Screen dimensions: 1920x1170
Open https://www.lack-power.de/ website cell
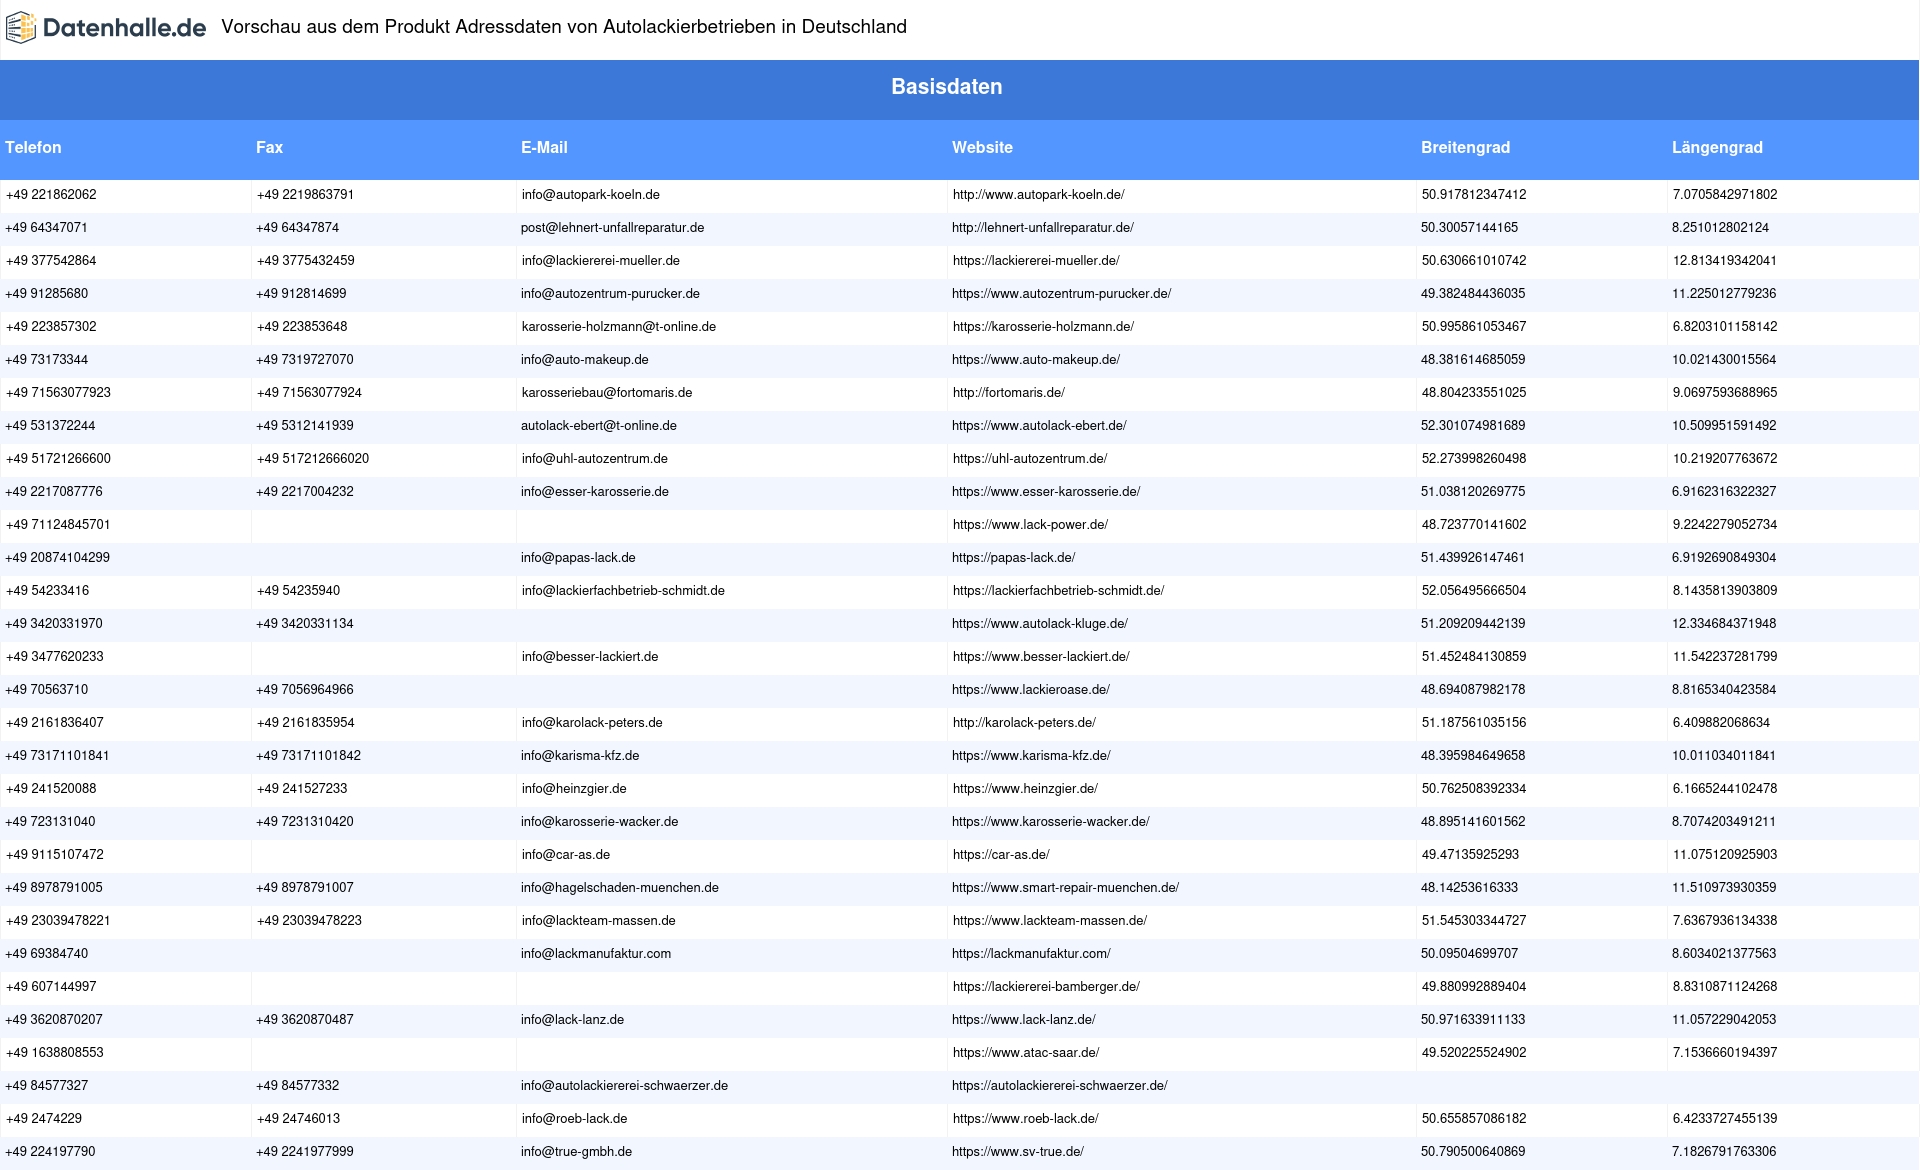(1030, 525)
